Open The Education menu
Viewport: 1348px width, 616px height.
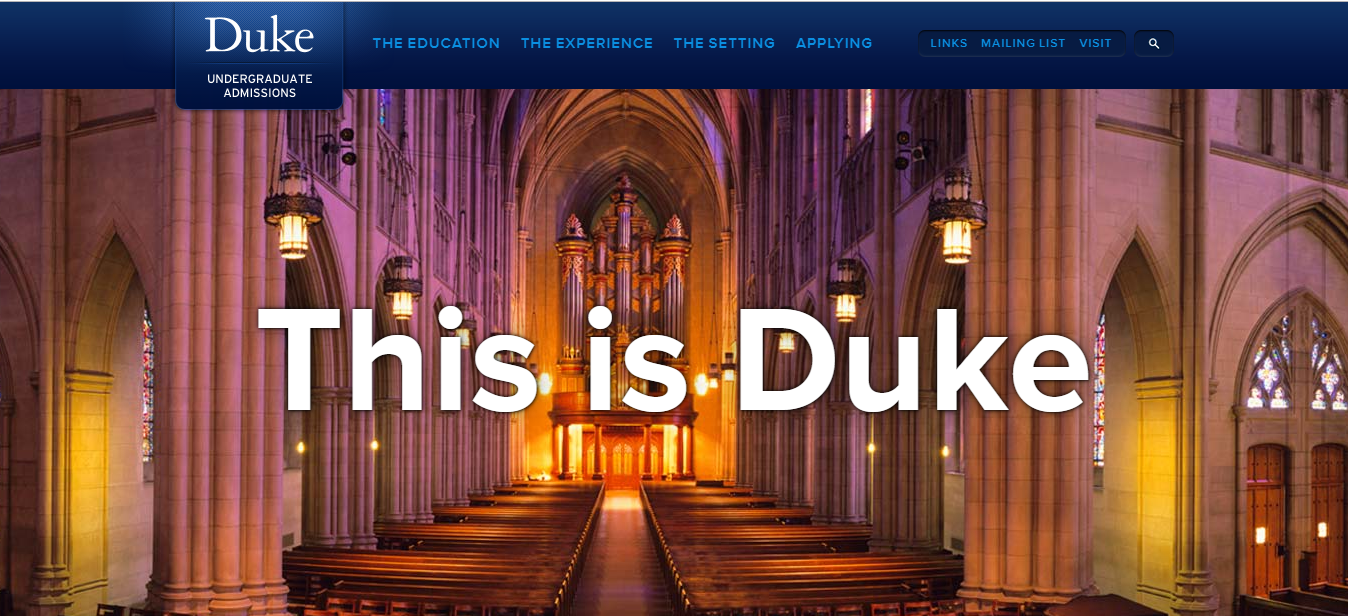coord(436,44)
